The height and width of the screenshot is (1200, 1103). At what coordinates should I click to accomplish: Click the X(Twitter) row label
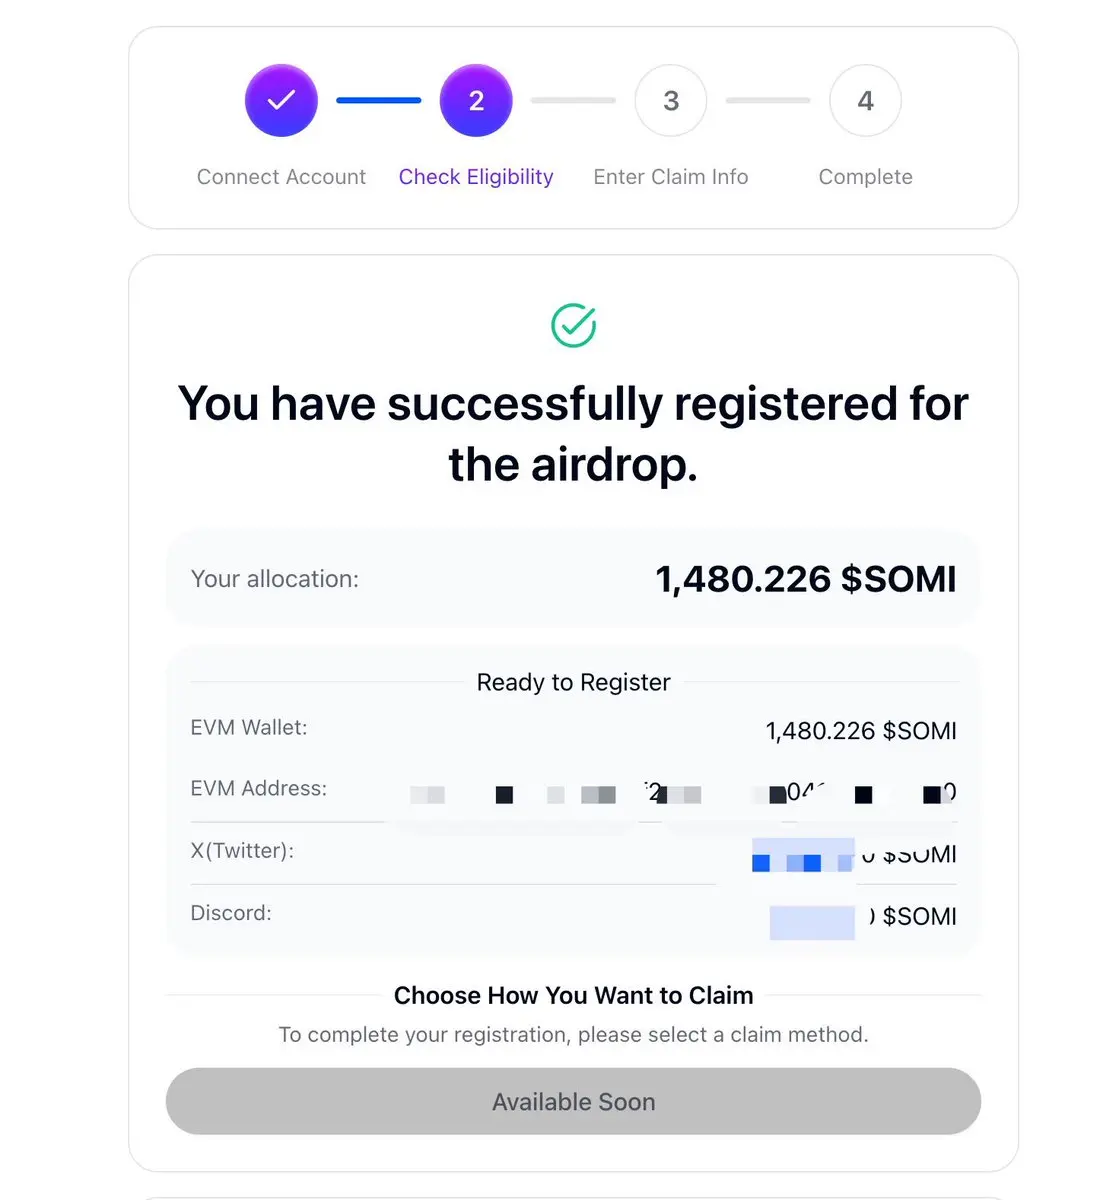[242, 851]
